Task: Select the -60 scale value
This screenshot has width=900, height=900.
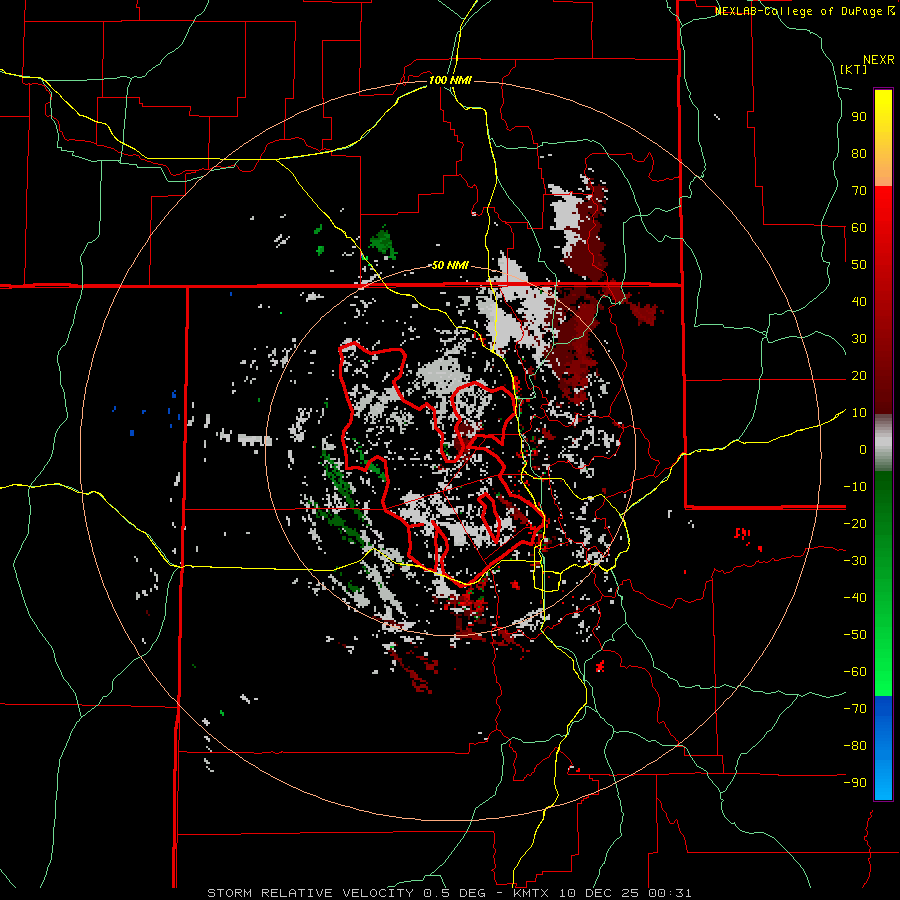Action: (855, 672)
